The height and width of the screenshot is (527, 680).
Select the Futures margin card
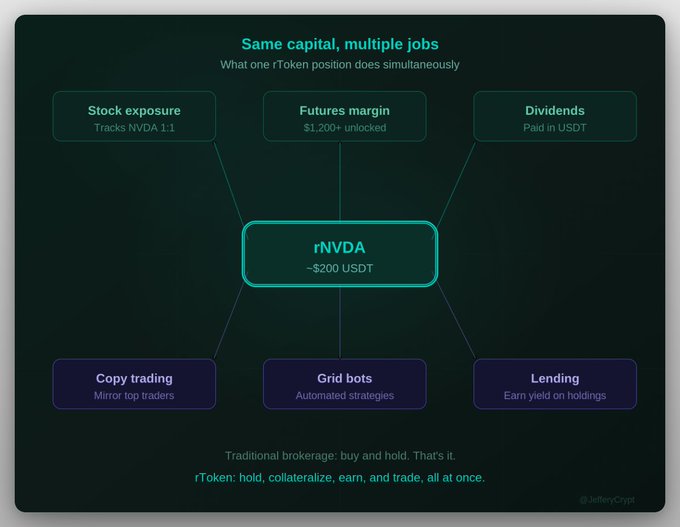(x=344, y=116)
